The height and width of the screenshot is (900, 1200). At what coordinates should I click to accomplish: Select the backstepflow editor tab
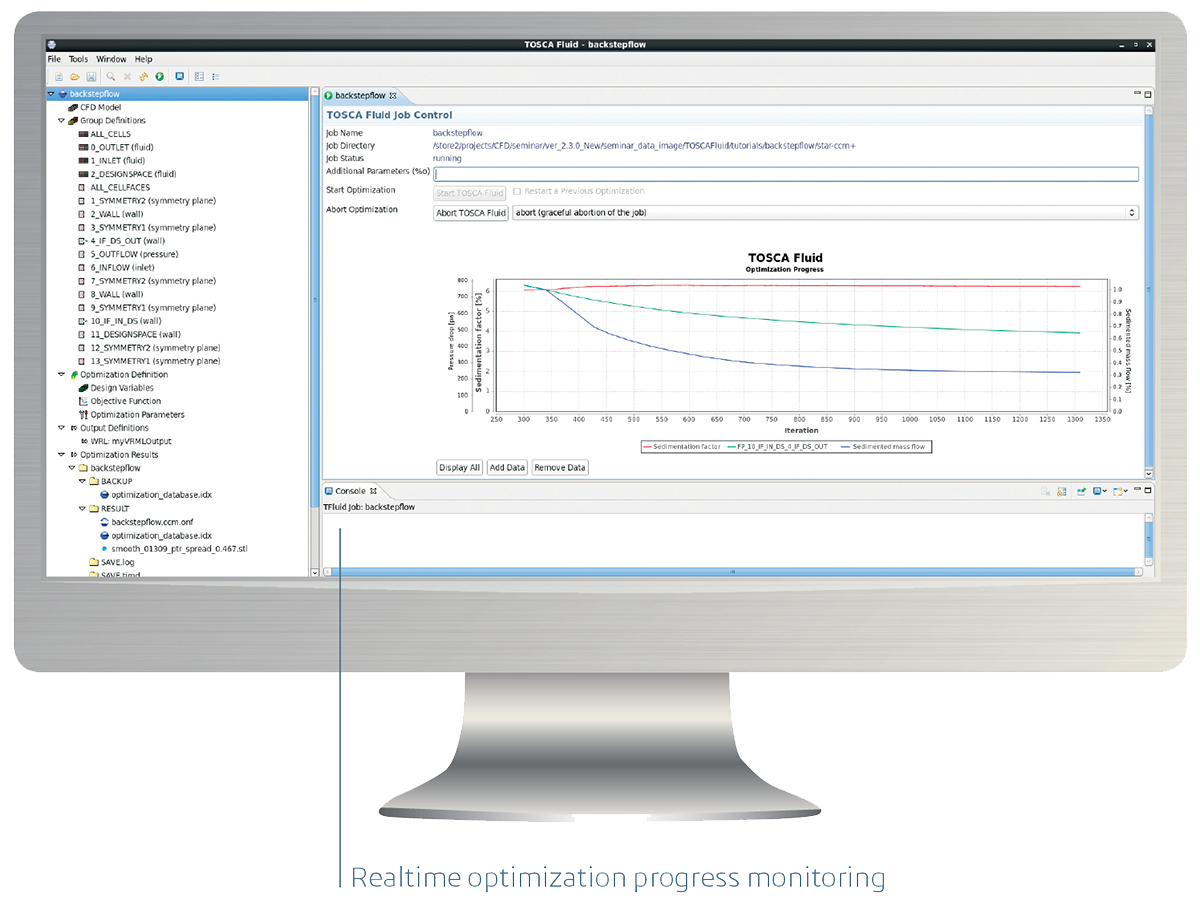pos(361,95)
